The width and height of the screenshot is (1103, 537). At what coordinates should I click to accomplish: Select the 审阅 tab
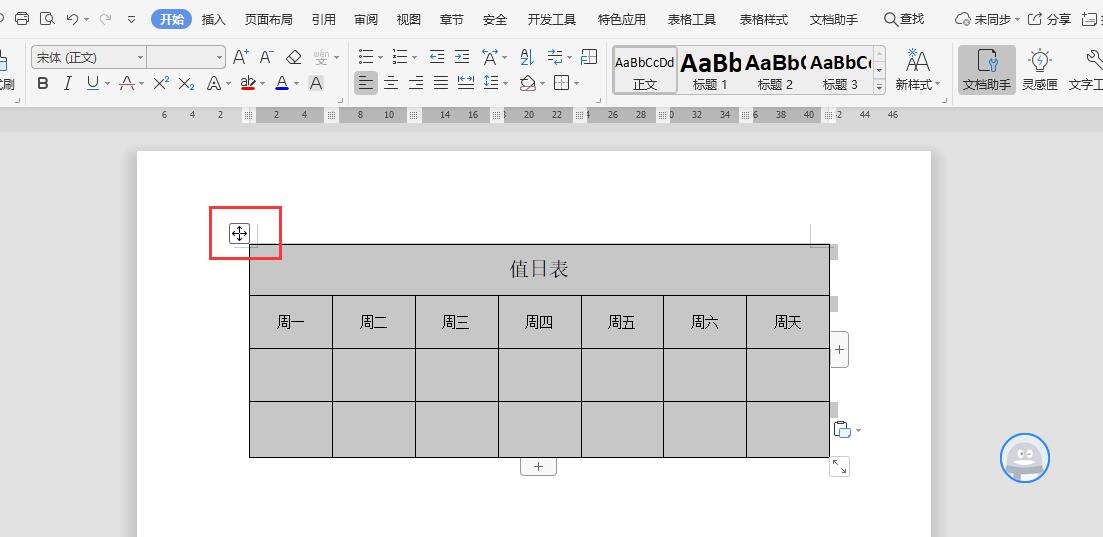point(366,19)
